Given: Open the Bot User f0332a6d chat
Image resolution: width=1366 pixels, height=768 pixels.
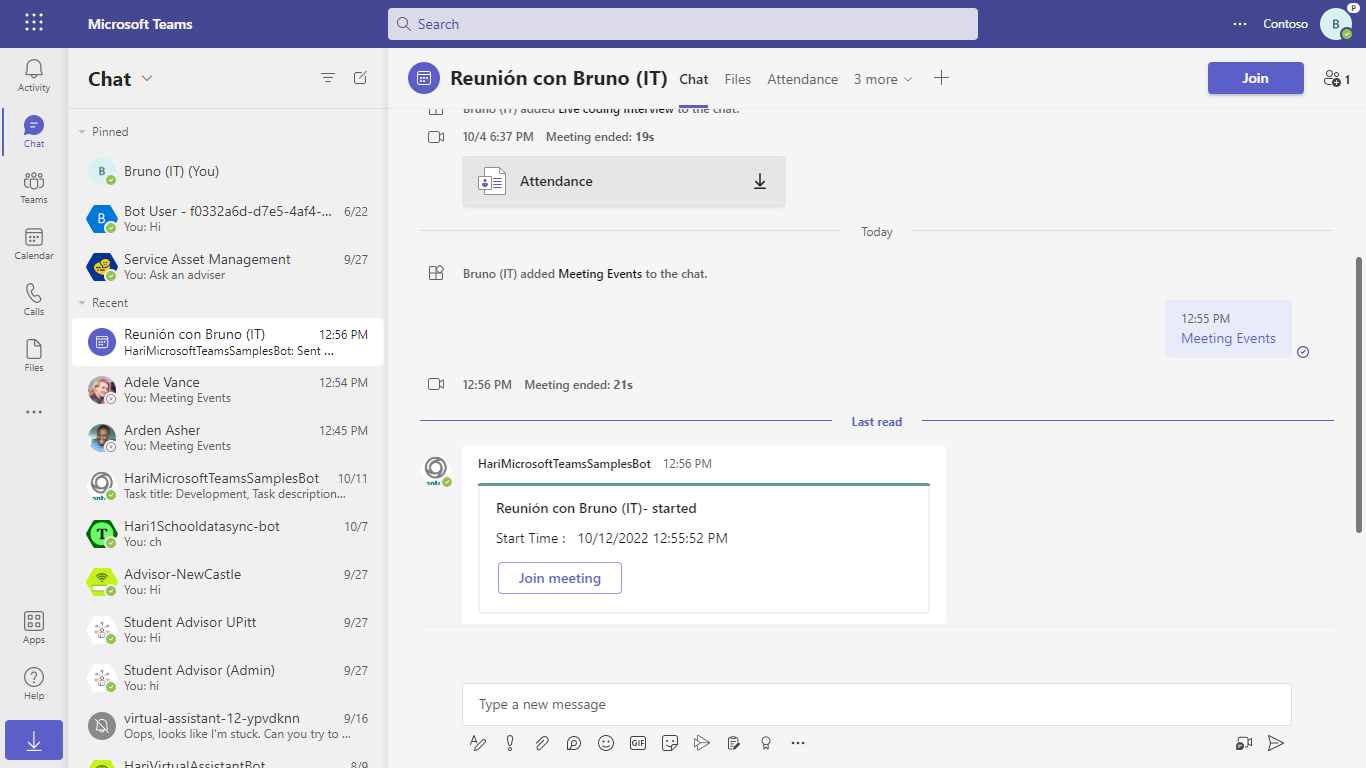Looking at the screenshot, I should point(228,219).
